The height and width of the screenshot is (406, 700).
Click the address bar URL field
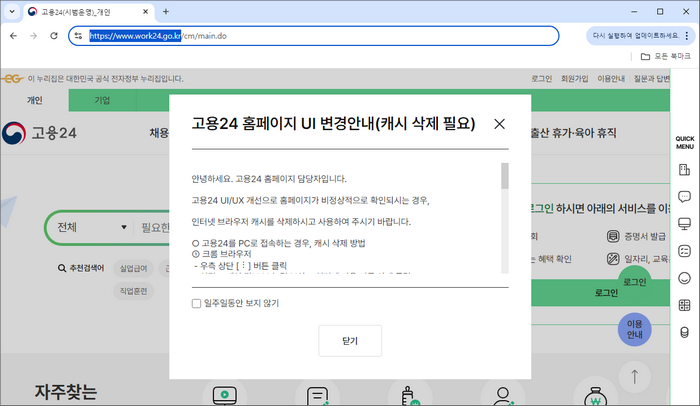(x=313, y=36)
